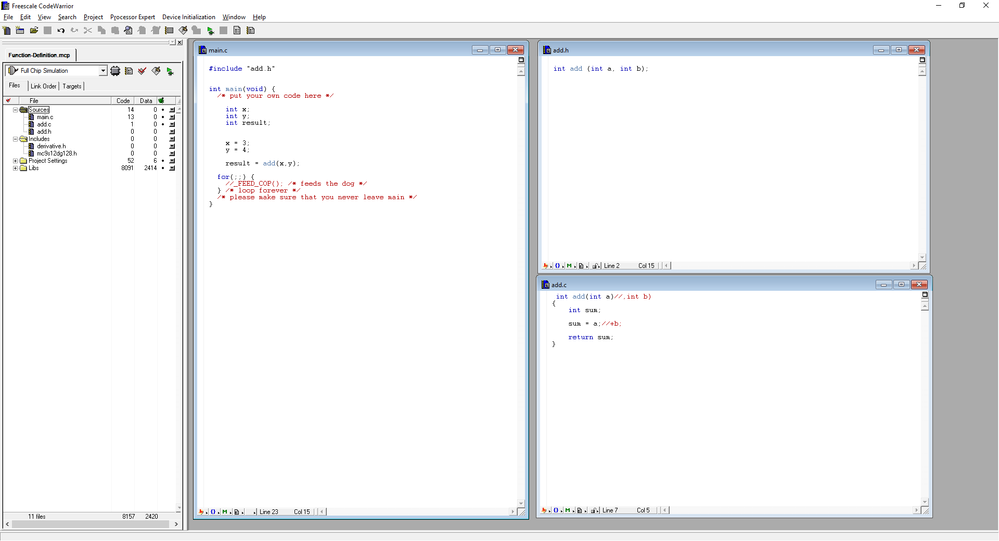Open target settings chip icon in project panel
This screenshot has height=541, width=999.
point(115,71)
